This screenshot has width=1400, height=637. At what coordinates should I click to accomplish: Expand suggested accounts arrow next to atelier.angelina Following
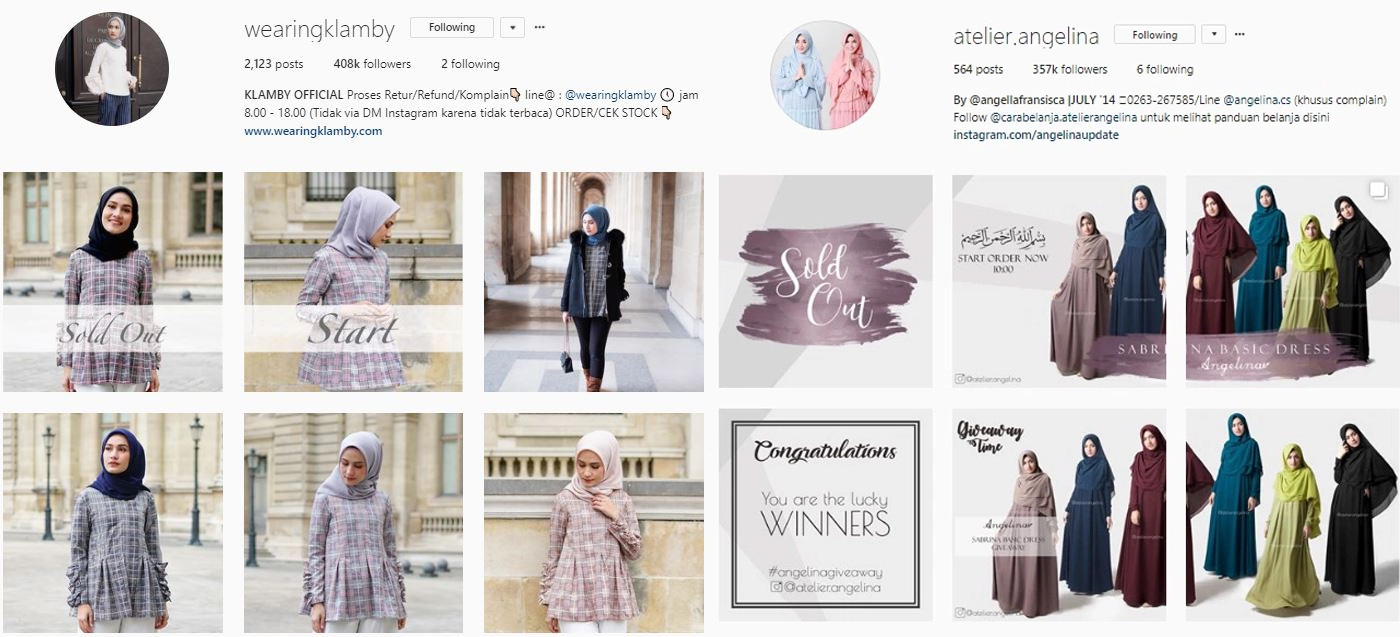tap(1213, 35)
